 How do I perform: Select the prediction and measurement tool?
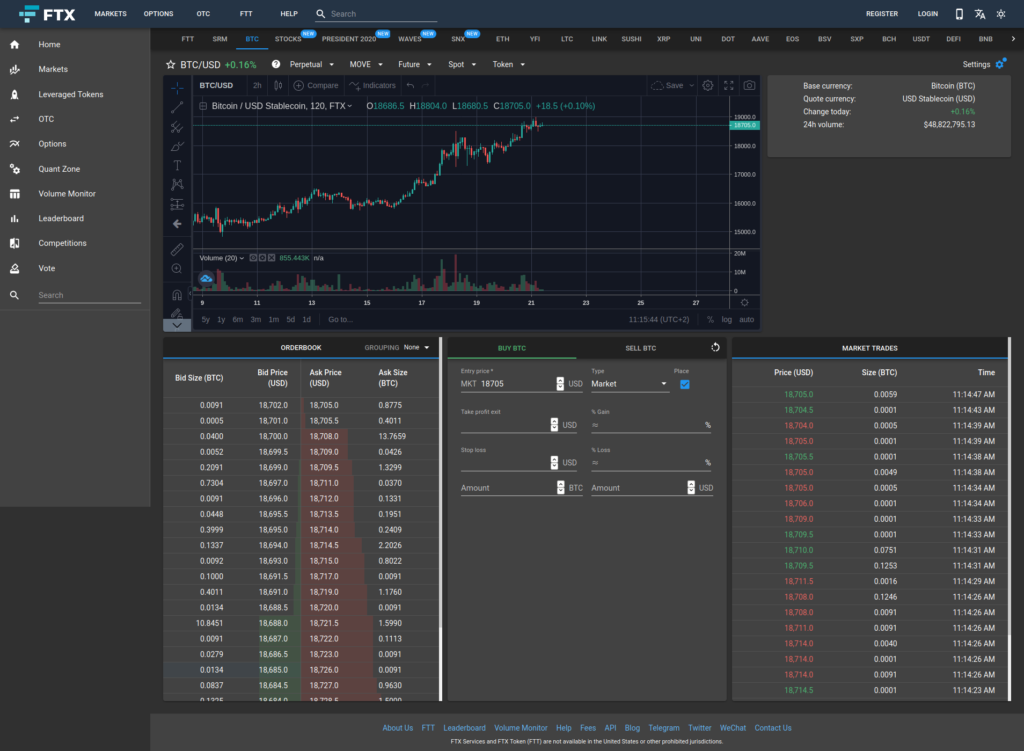[x=177, y=204]
